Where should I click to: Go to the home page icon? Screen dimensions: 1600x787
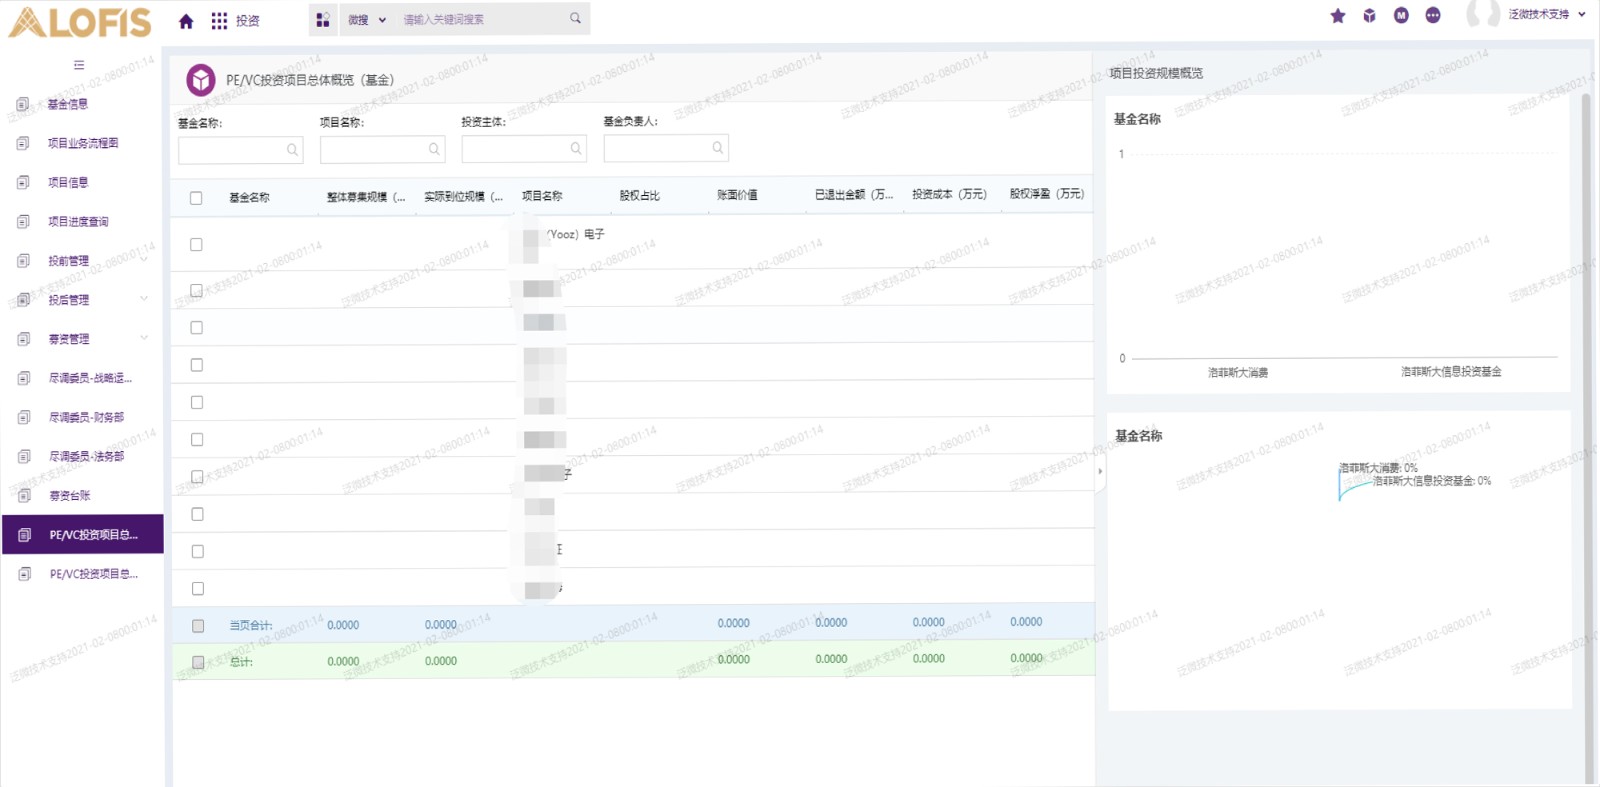tap(186, 21)
